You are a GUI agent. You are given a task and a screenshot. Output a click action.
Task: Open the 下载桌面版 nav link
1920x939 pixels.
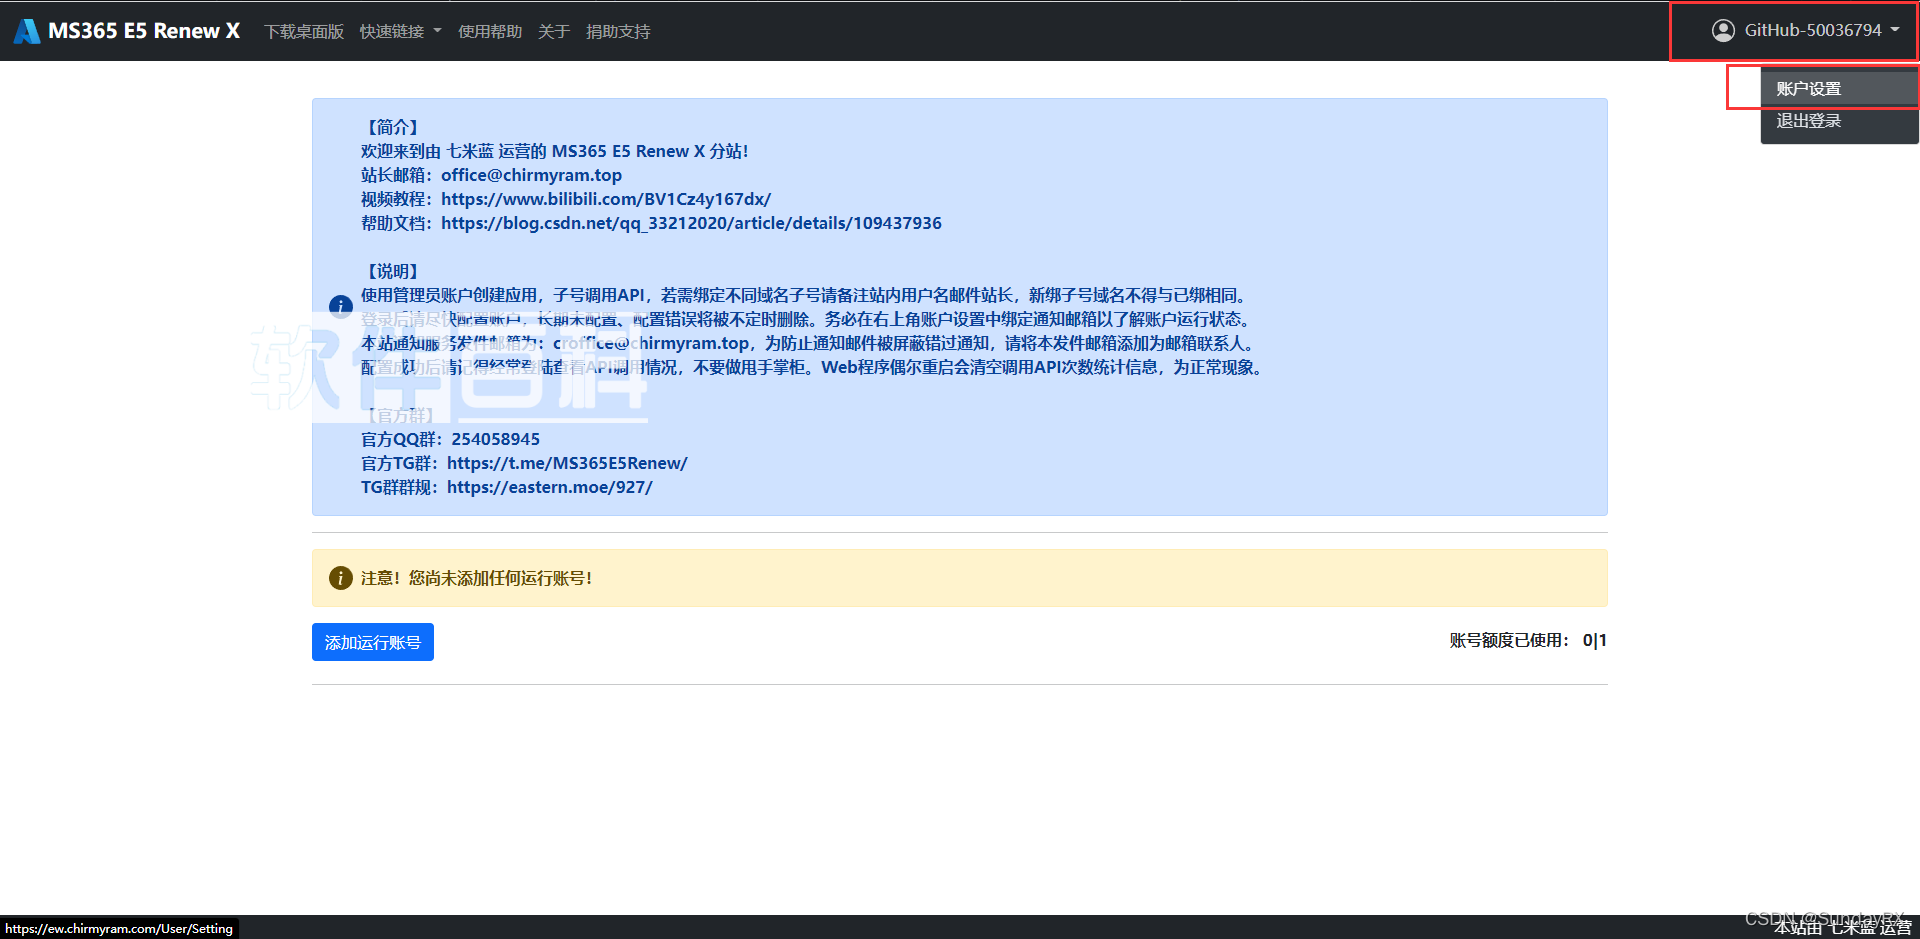304,32
